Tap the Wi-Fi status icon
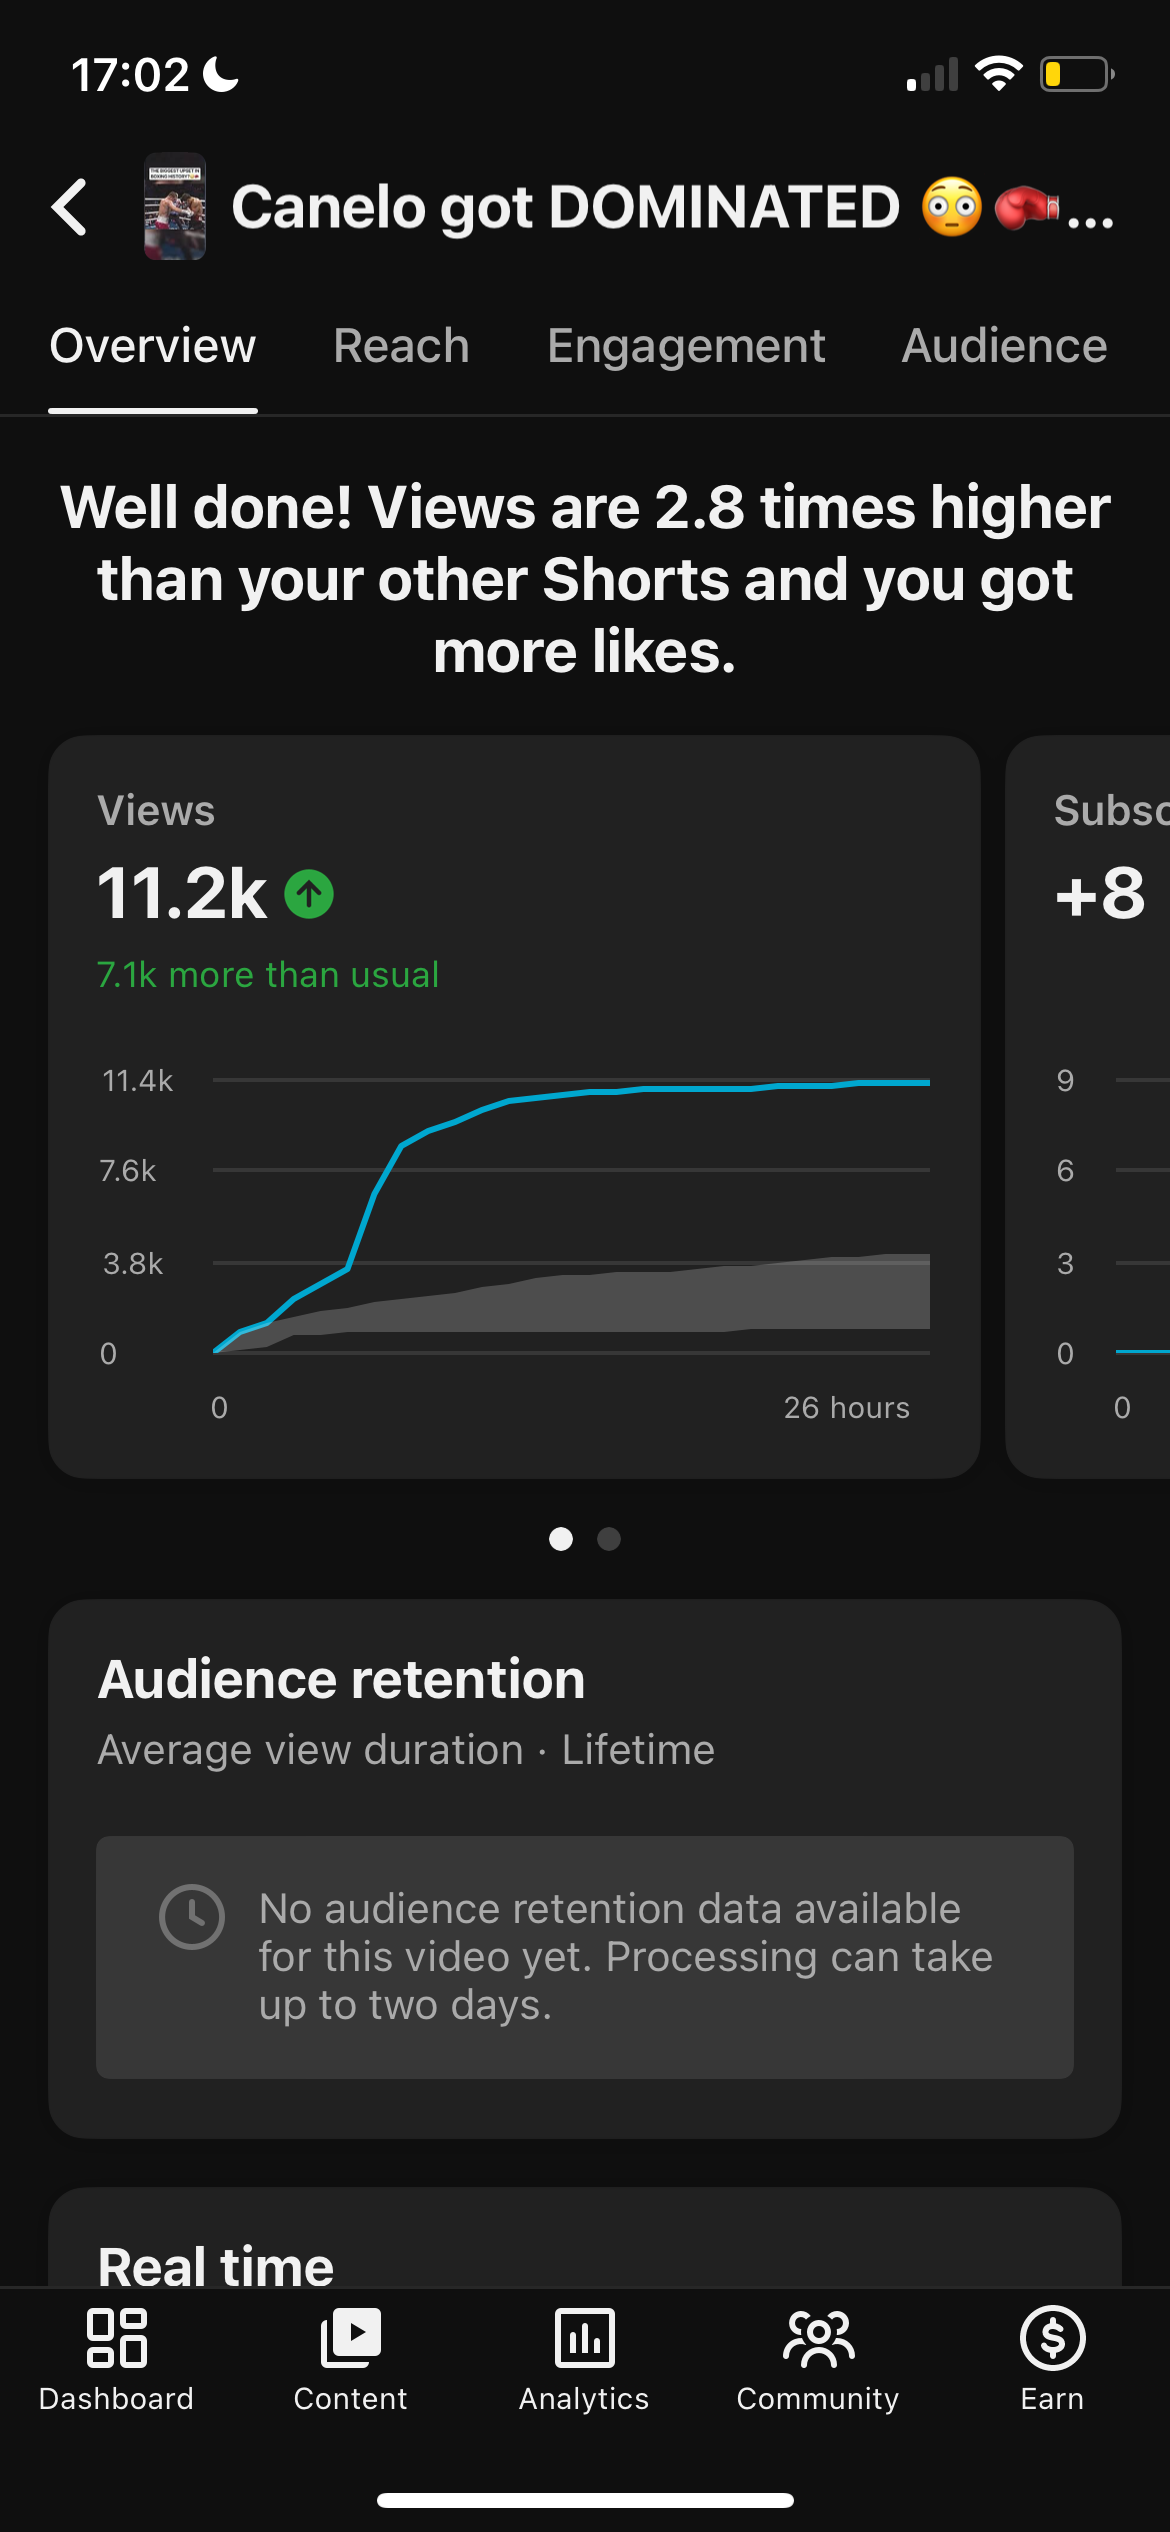Image resolution: width=1170 pixels, height=2532 pixels. click(x=998, y=74)
